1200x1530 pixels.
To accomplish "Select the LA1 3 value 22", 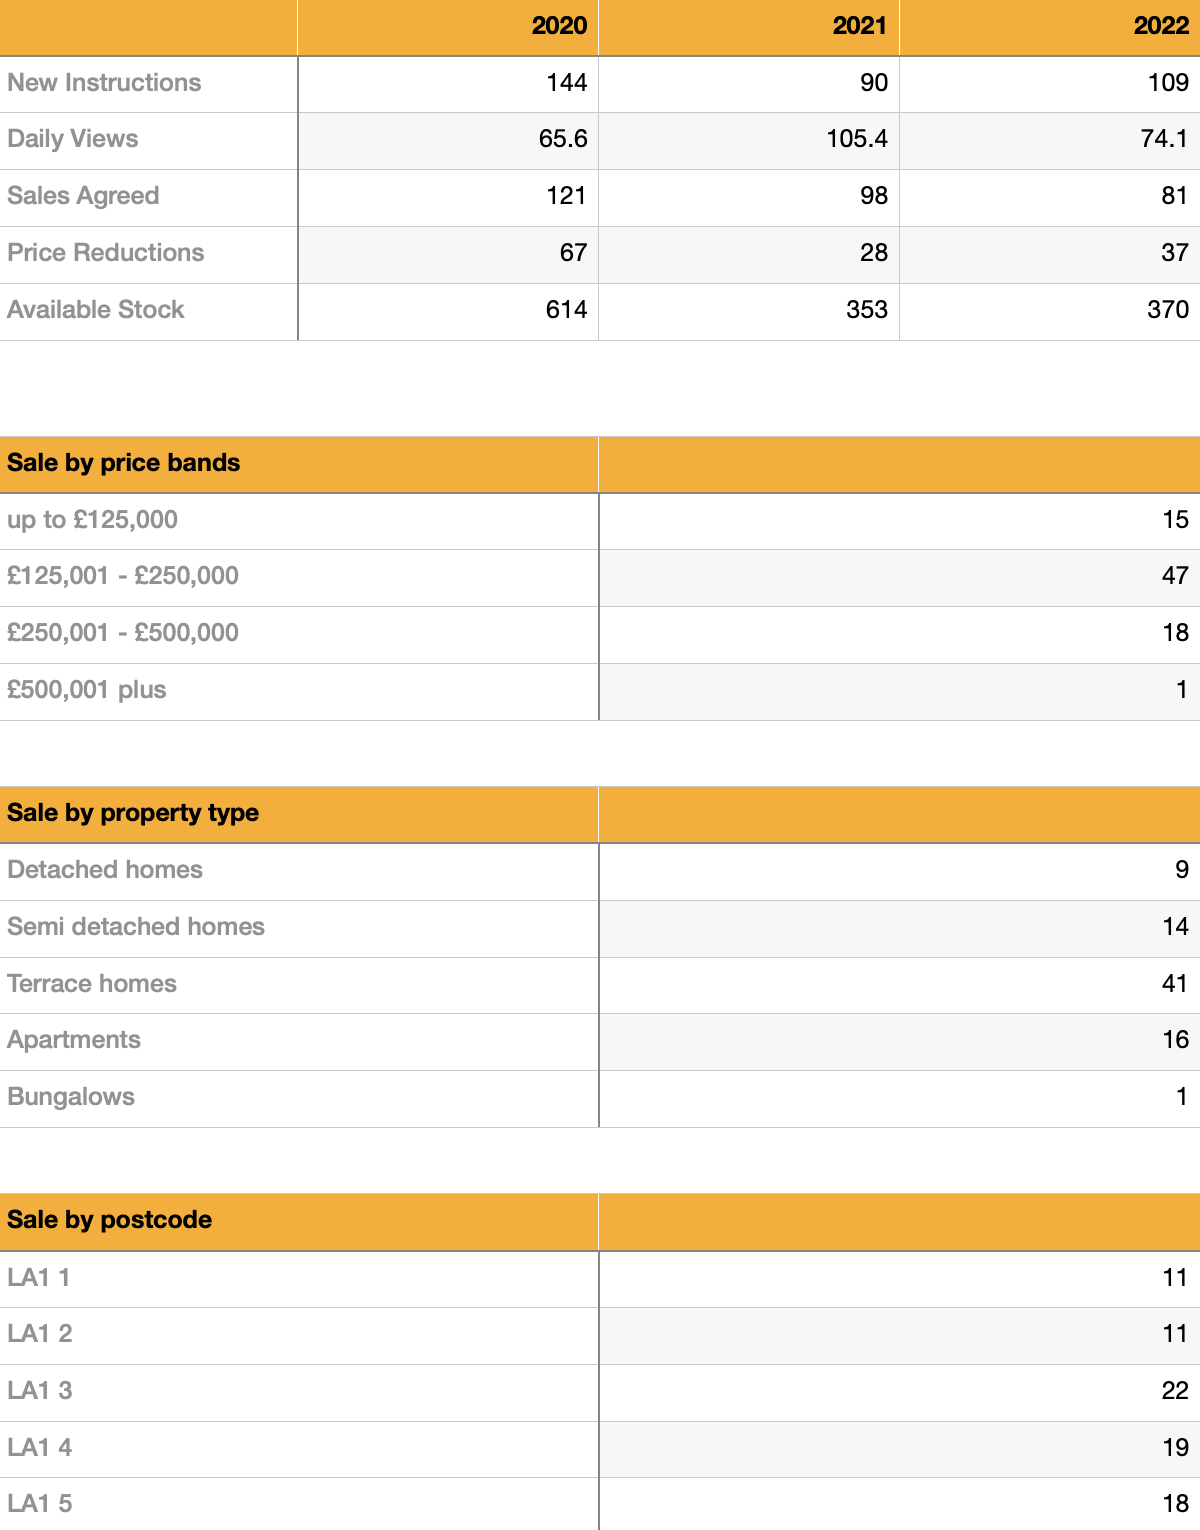I will [1174, 1391].
